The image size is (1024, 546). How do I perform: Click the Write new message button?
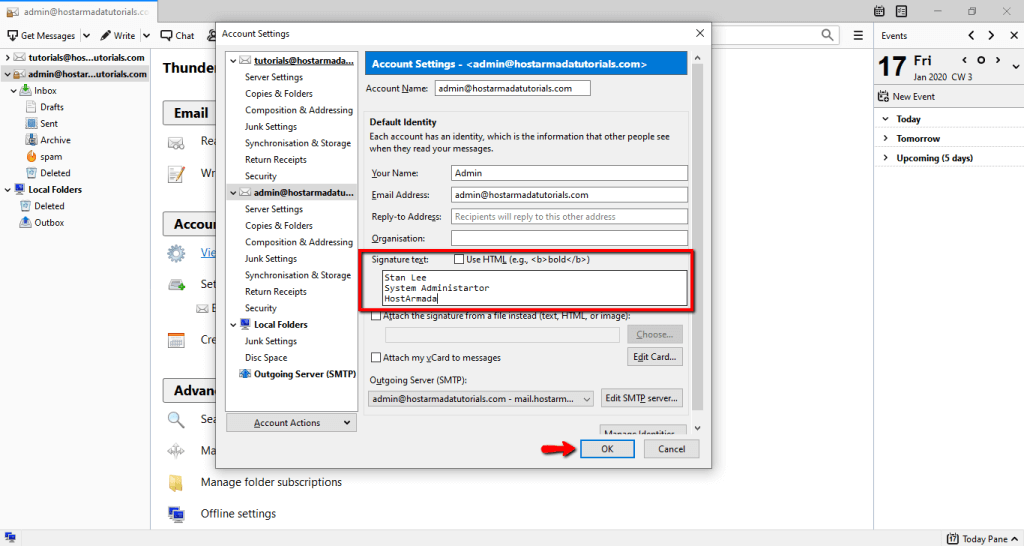click(118, 36)
